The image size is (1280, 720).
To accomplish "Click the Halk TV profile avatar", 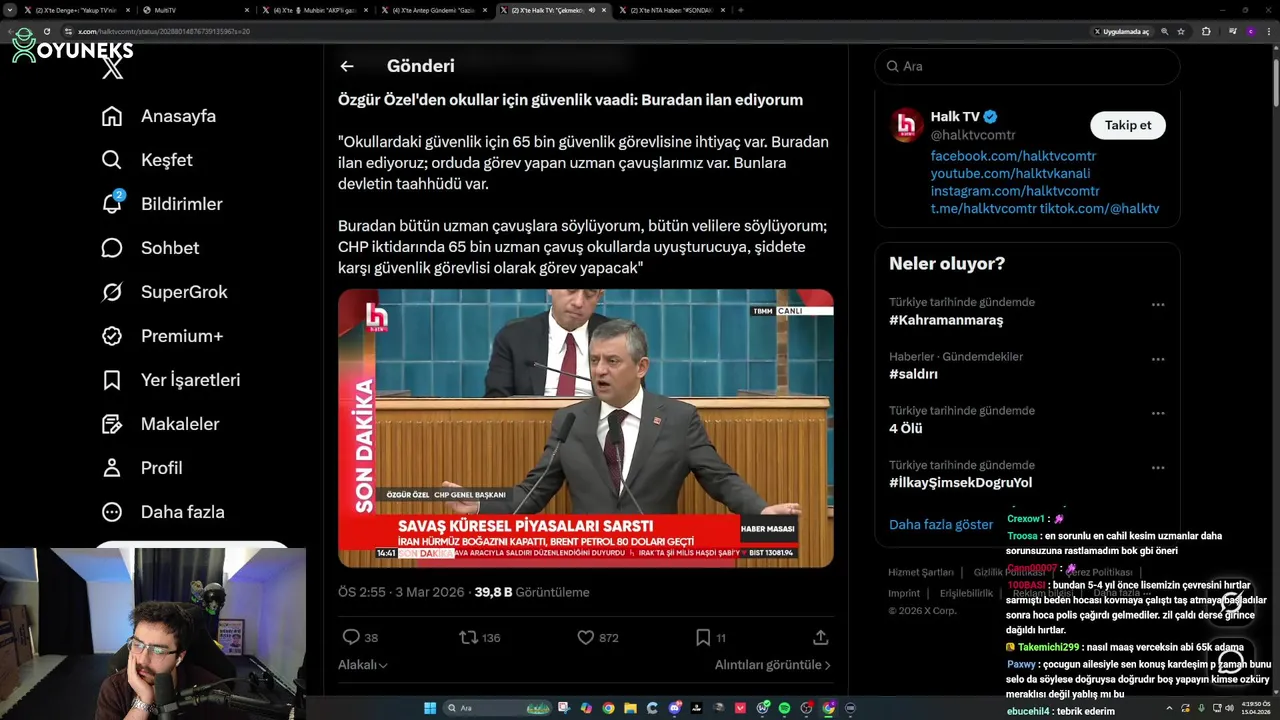I will [907, 125].
